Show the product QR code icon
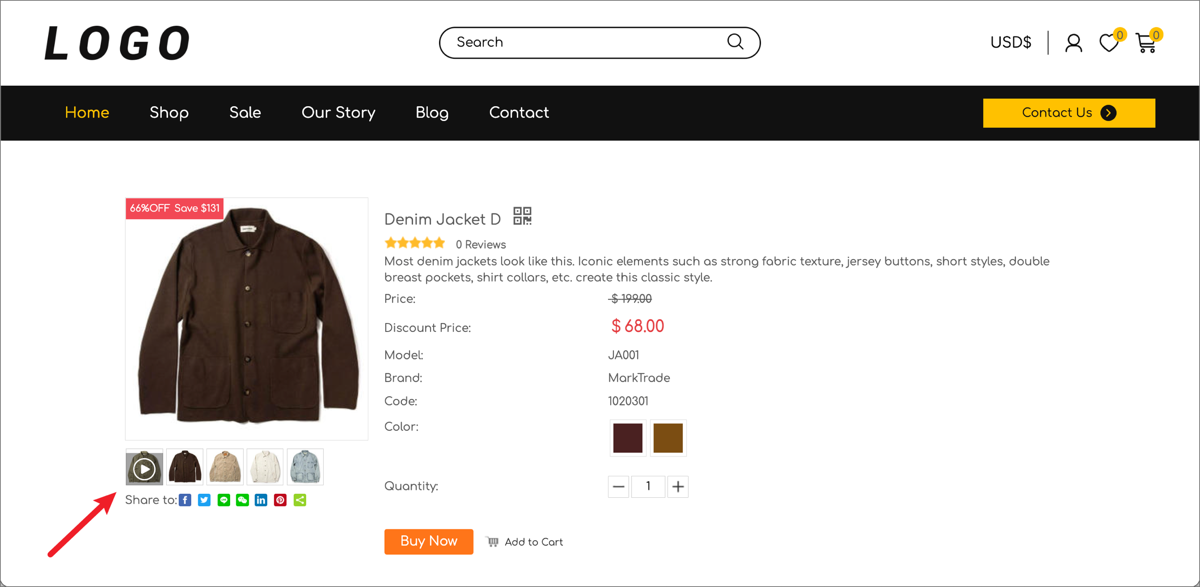 click(522, 216)
